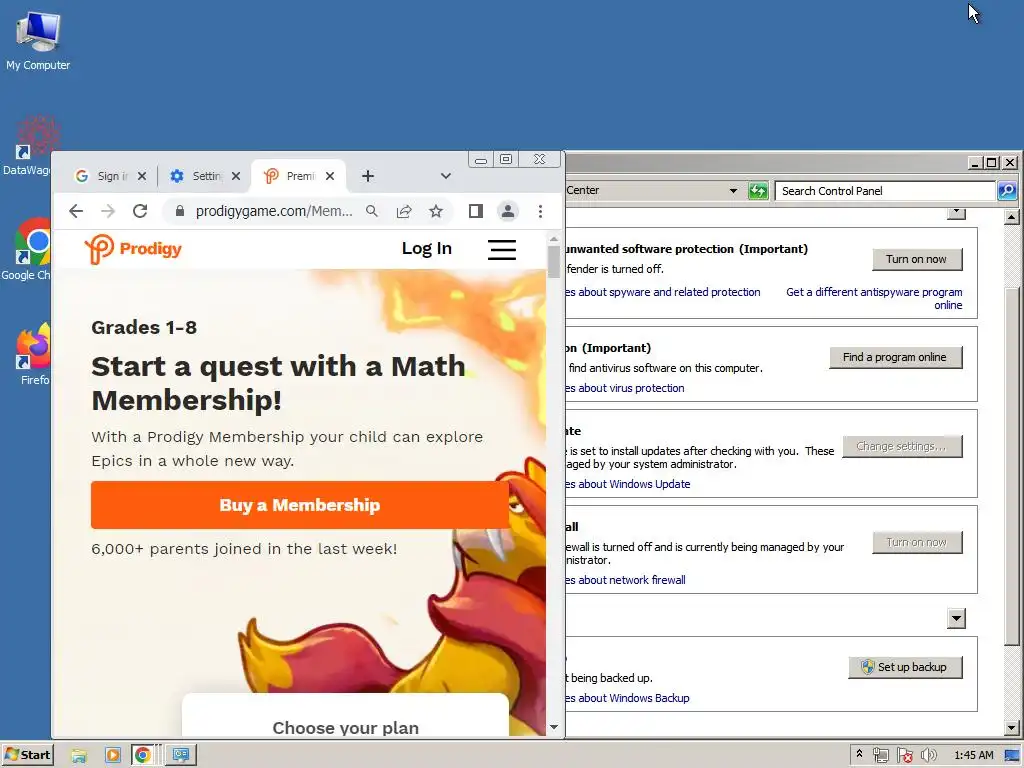The height and width of the screenshot is (768, 1024).
Task: Click the Search Control Panel field
Action: click(885, 191)
